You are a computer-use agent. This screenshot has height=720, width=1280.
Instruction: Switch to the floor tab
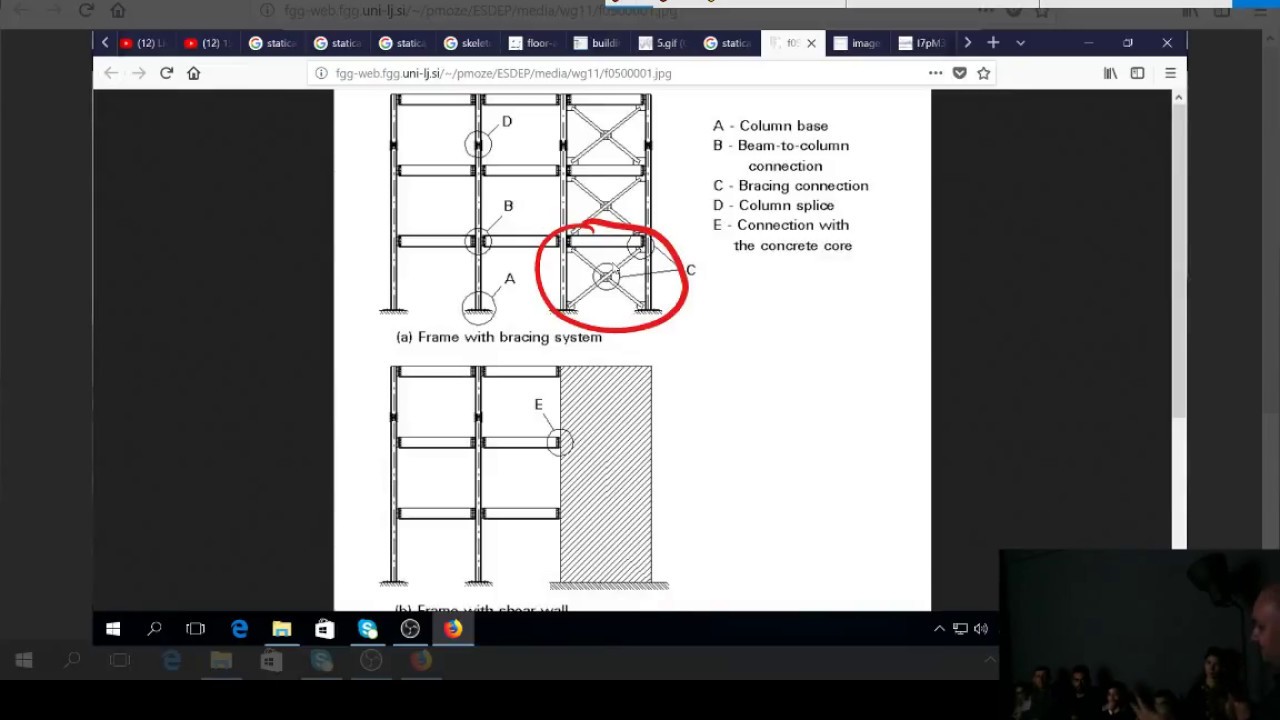click(x=535, y=43)
